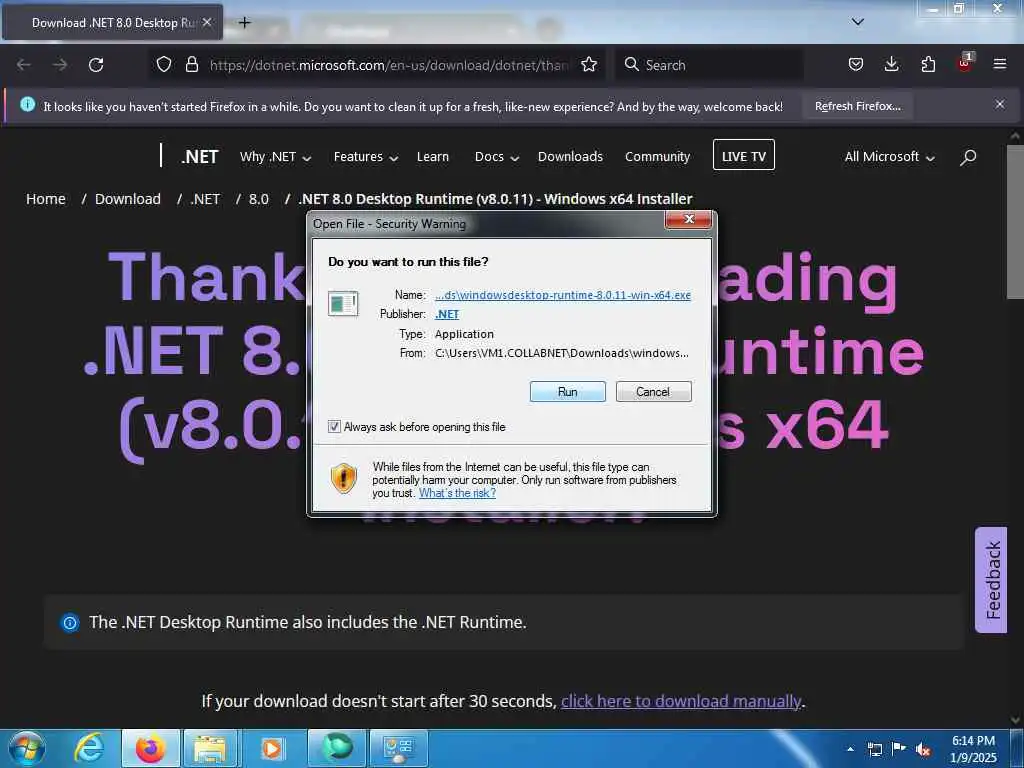This screenshot has width=1024, height=768.
Task: Open the network tray icon
Action: pyautogui.click(x=874, y=749)
